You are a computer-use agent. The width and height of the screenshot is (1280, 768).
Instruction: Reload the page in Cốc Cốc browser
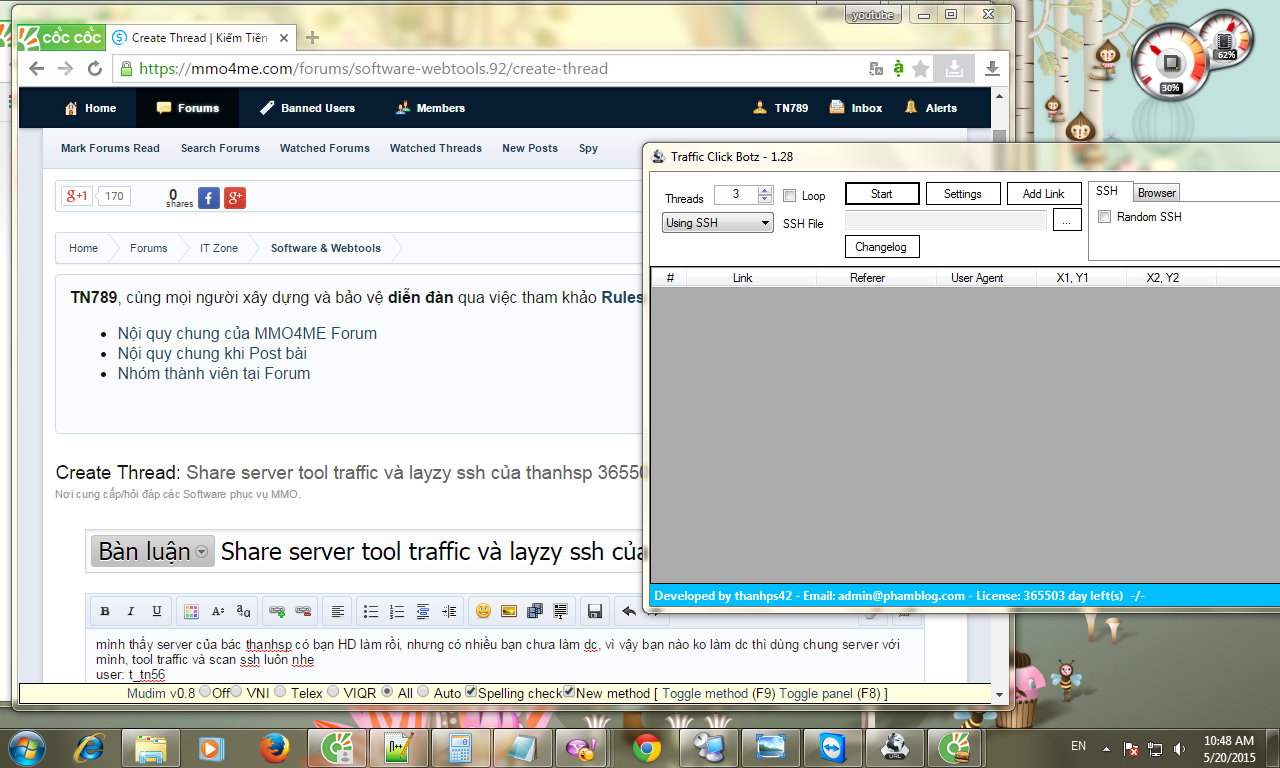tap(95, 69)
